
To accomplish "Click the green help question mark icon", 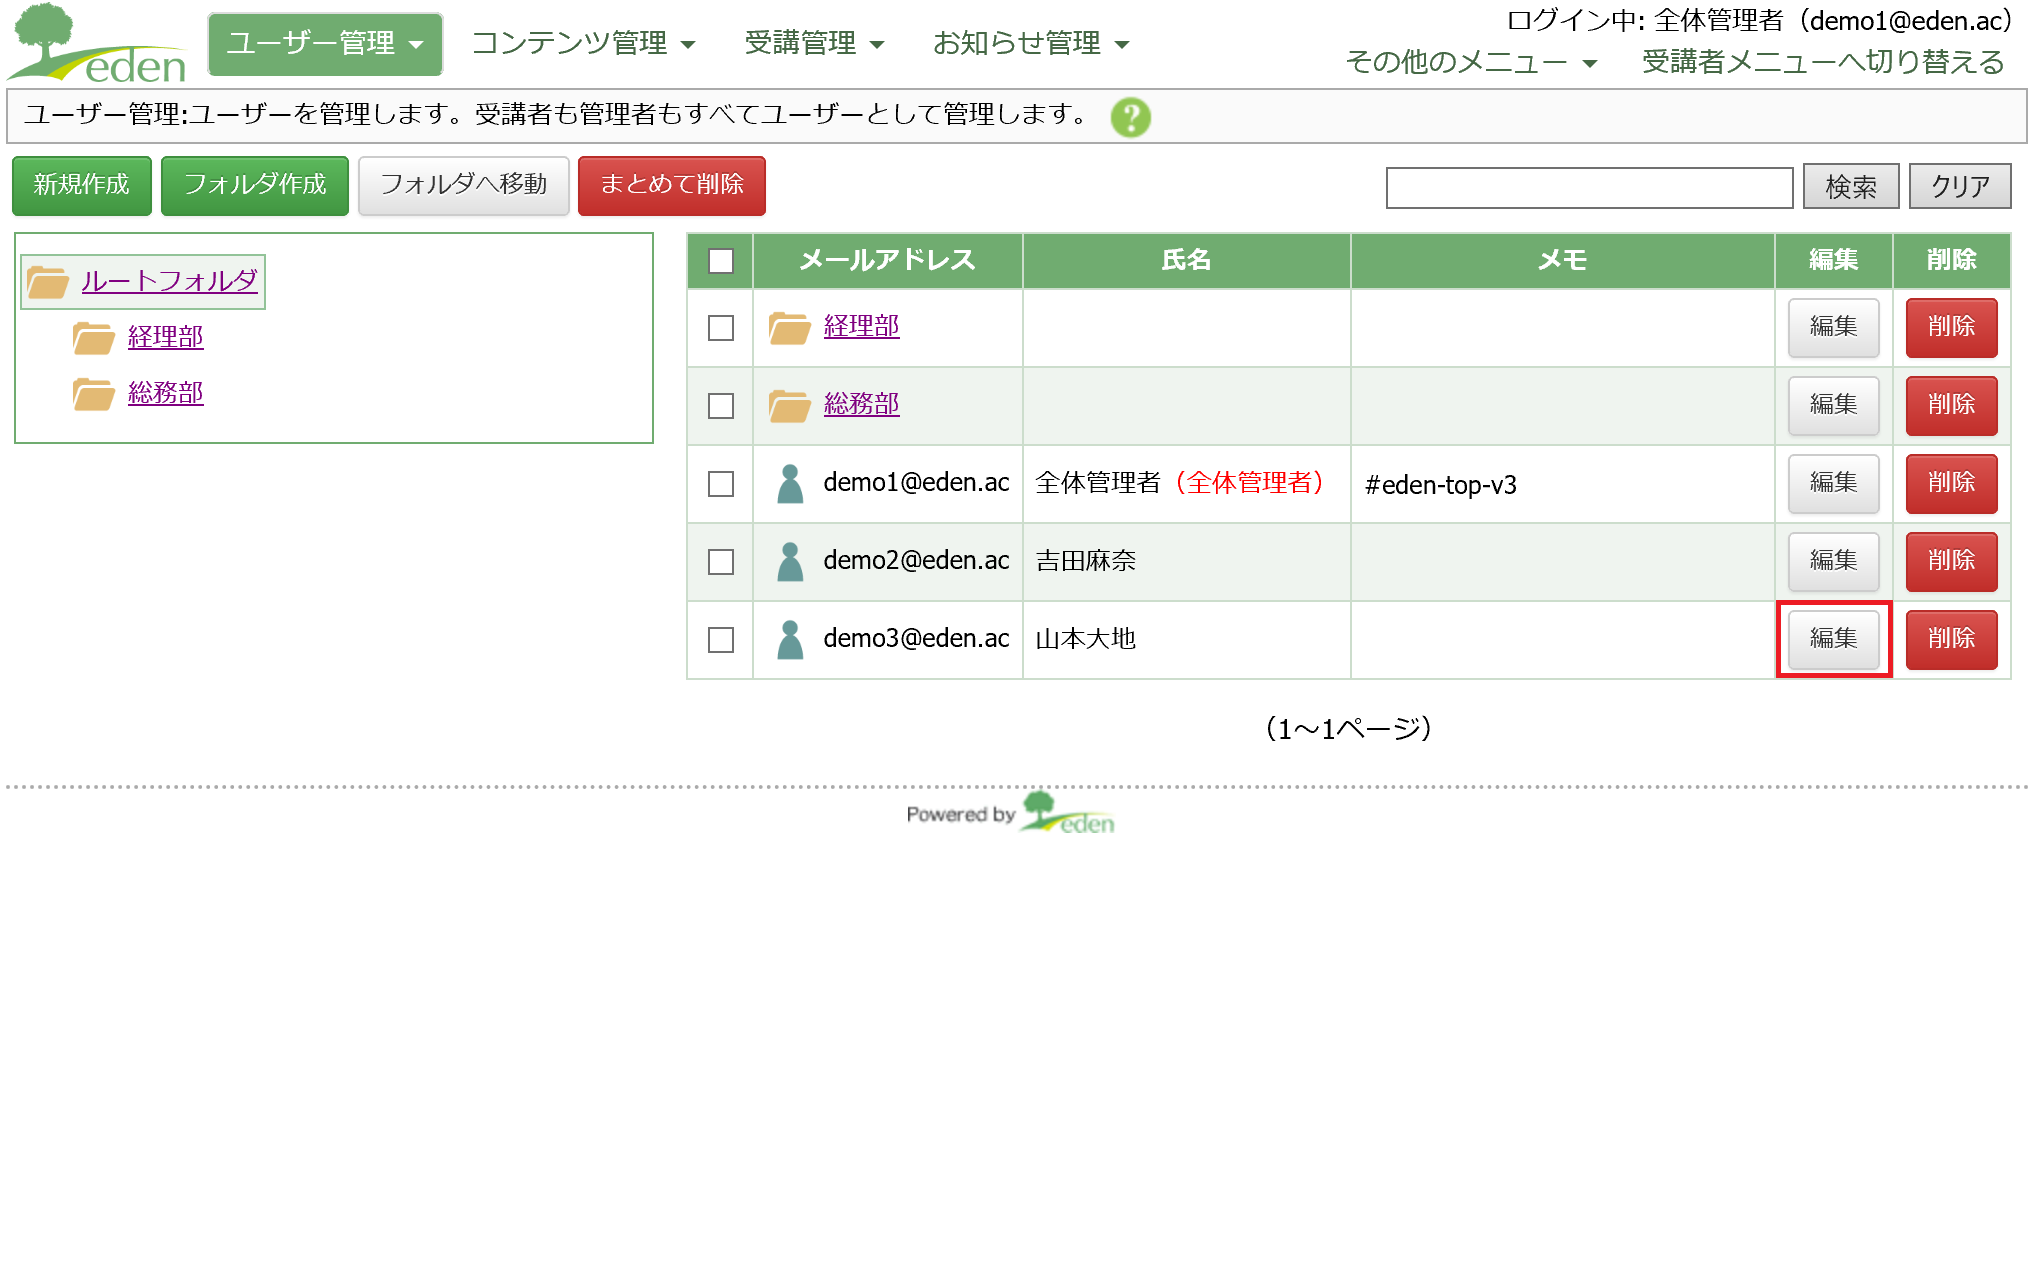I will [1130, 117].
